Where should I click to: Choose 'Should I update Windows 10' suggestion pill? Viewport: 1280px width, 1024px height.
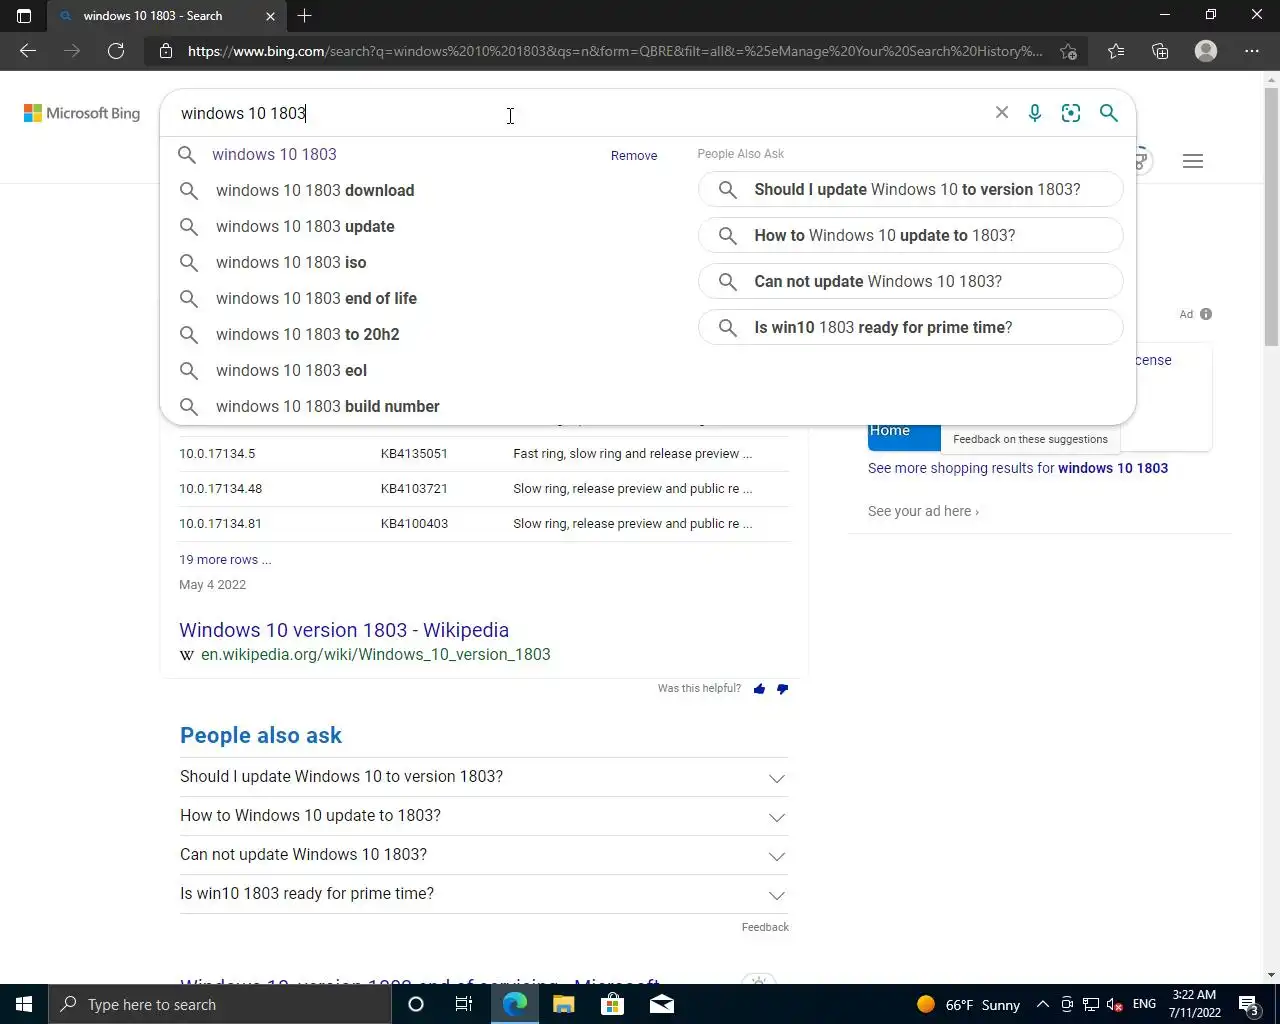point(910,189)
